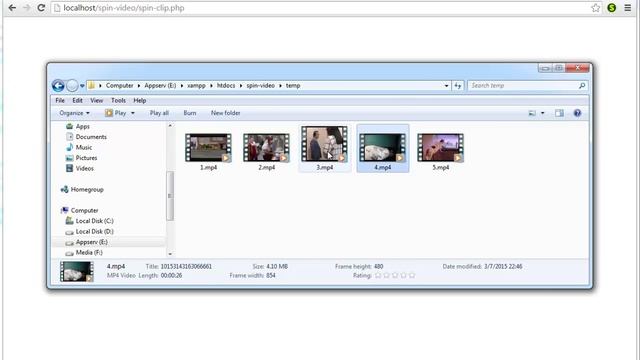640x360 pixels.
Task: Open Appserv (E:) drive in sidebar
Action: (x=87, y=242)
